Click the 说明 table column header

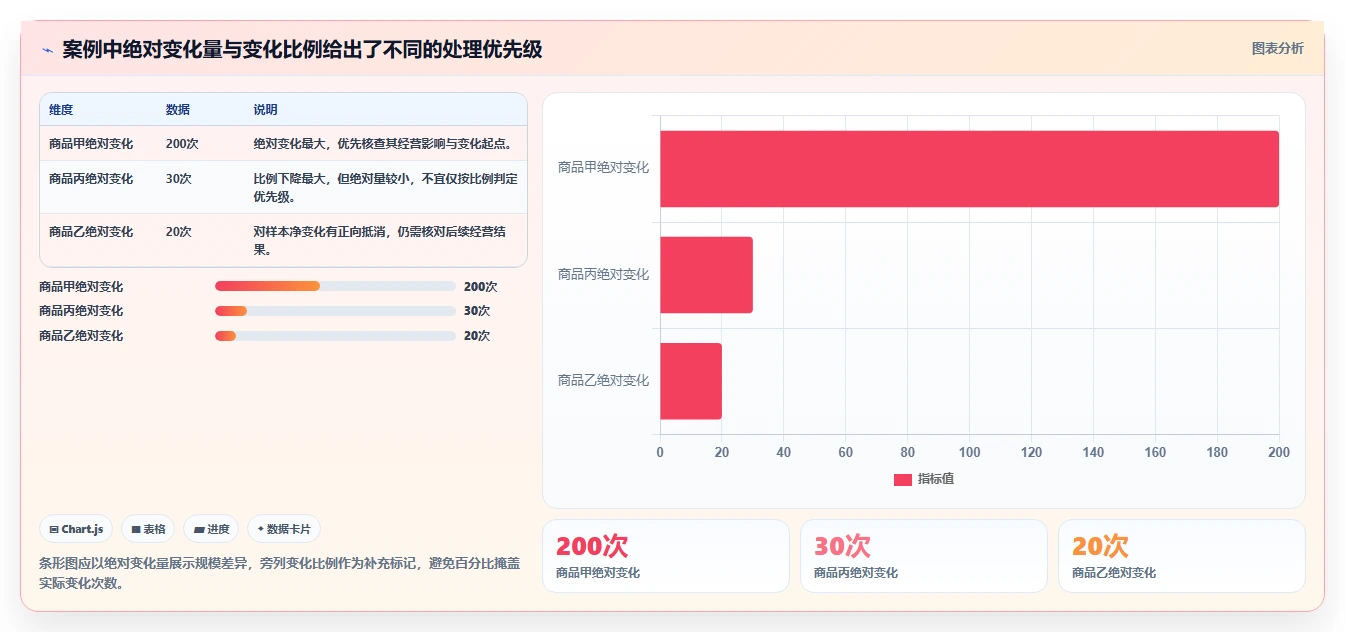click(x=265, y=110)
